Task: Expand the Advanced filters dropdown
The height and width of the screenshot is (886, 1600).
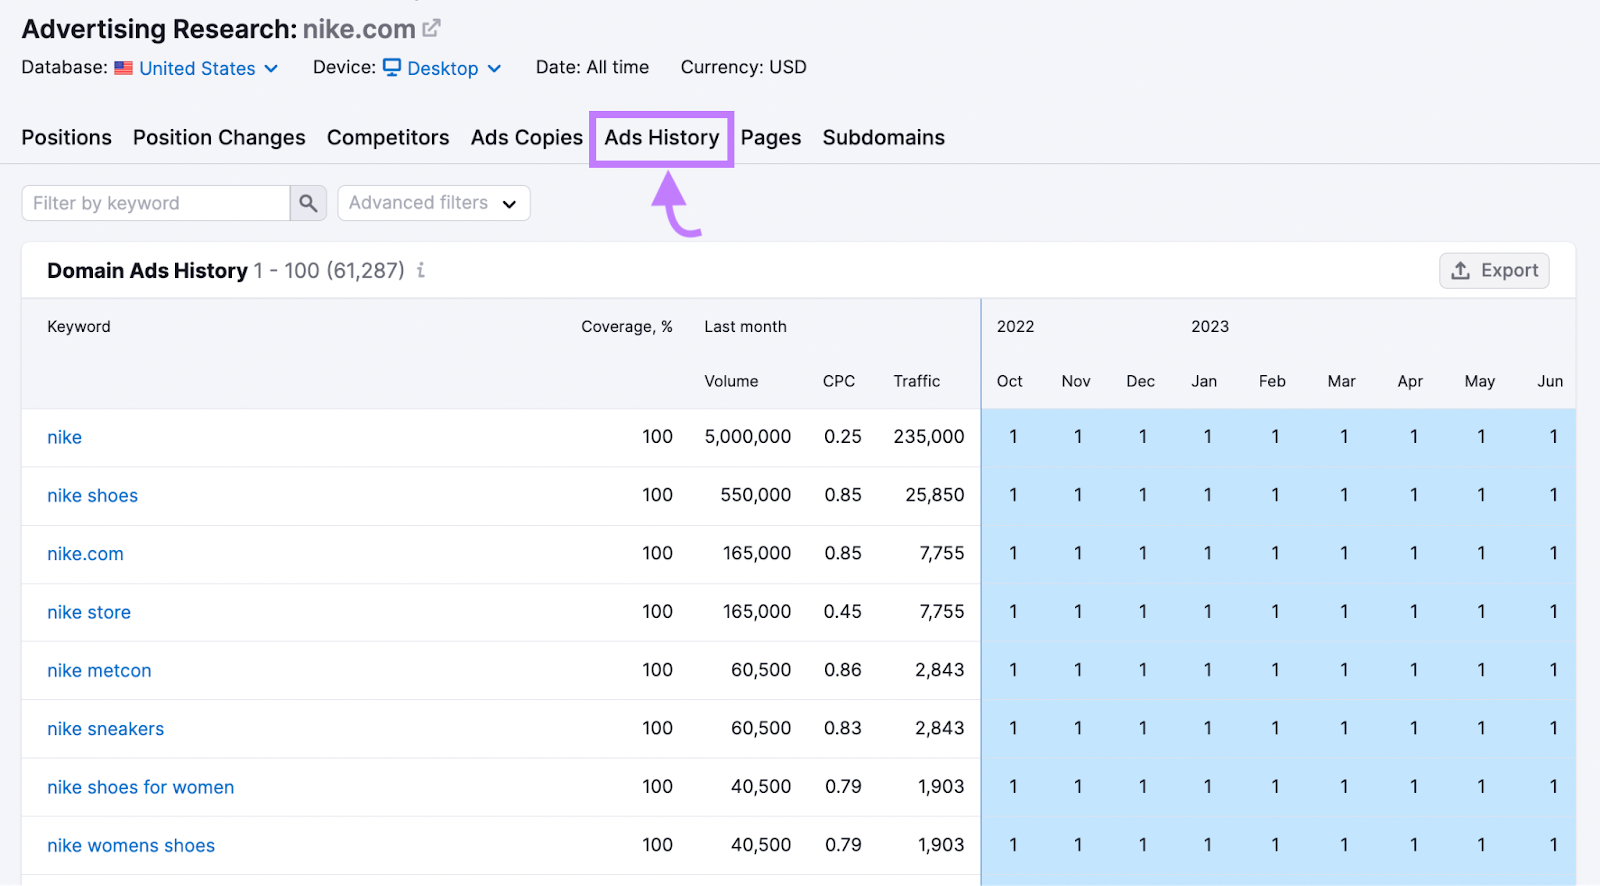Action: 433,203
